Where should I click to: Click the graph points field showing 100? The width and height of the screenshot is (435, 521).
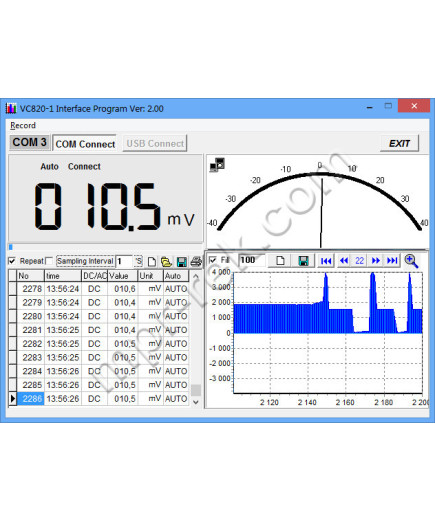point(252,260)
